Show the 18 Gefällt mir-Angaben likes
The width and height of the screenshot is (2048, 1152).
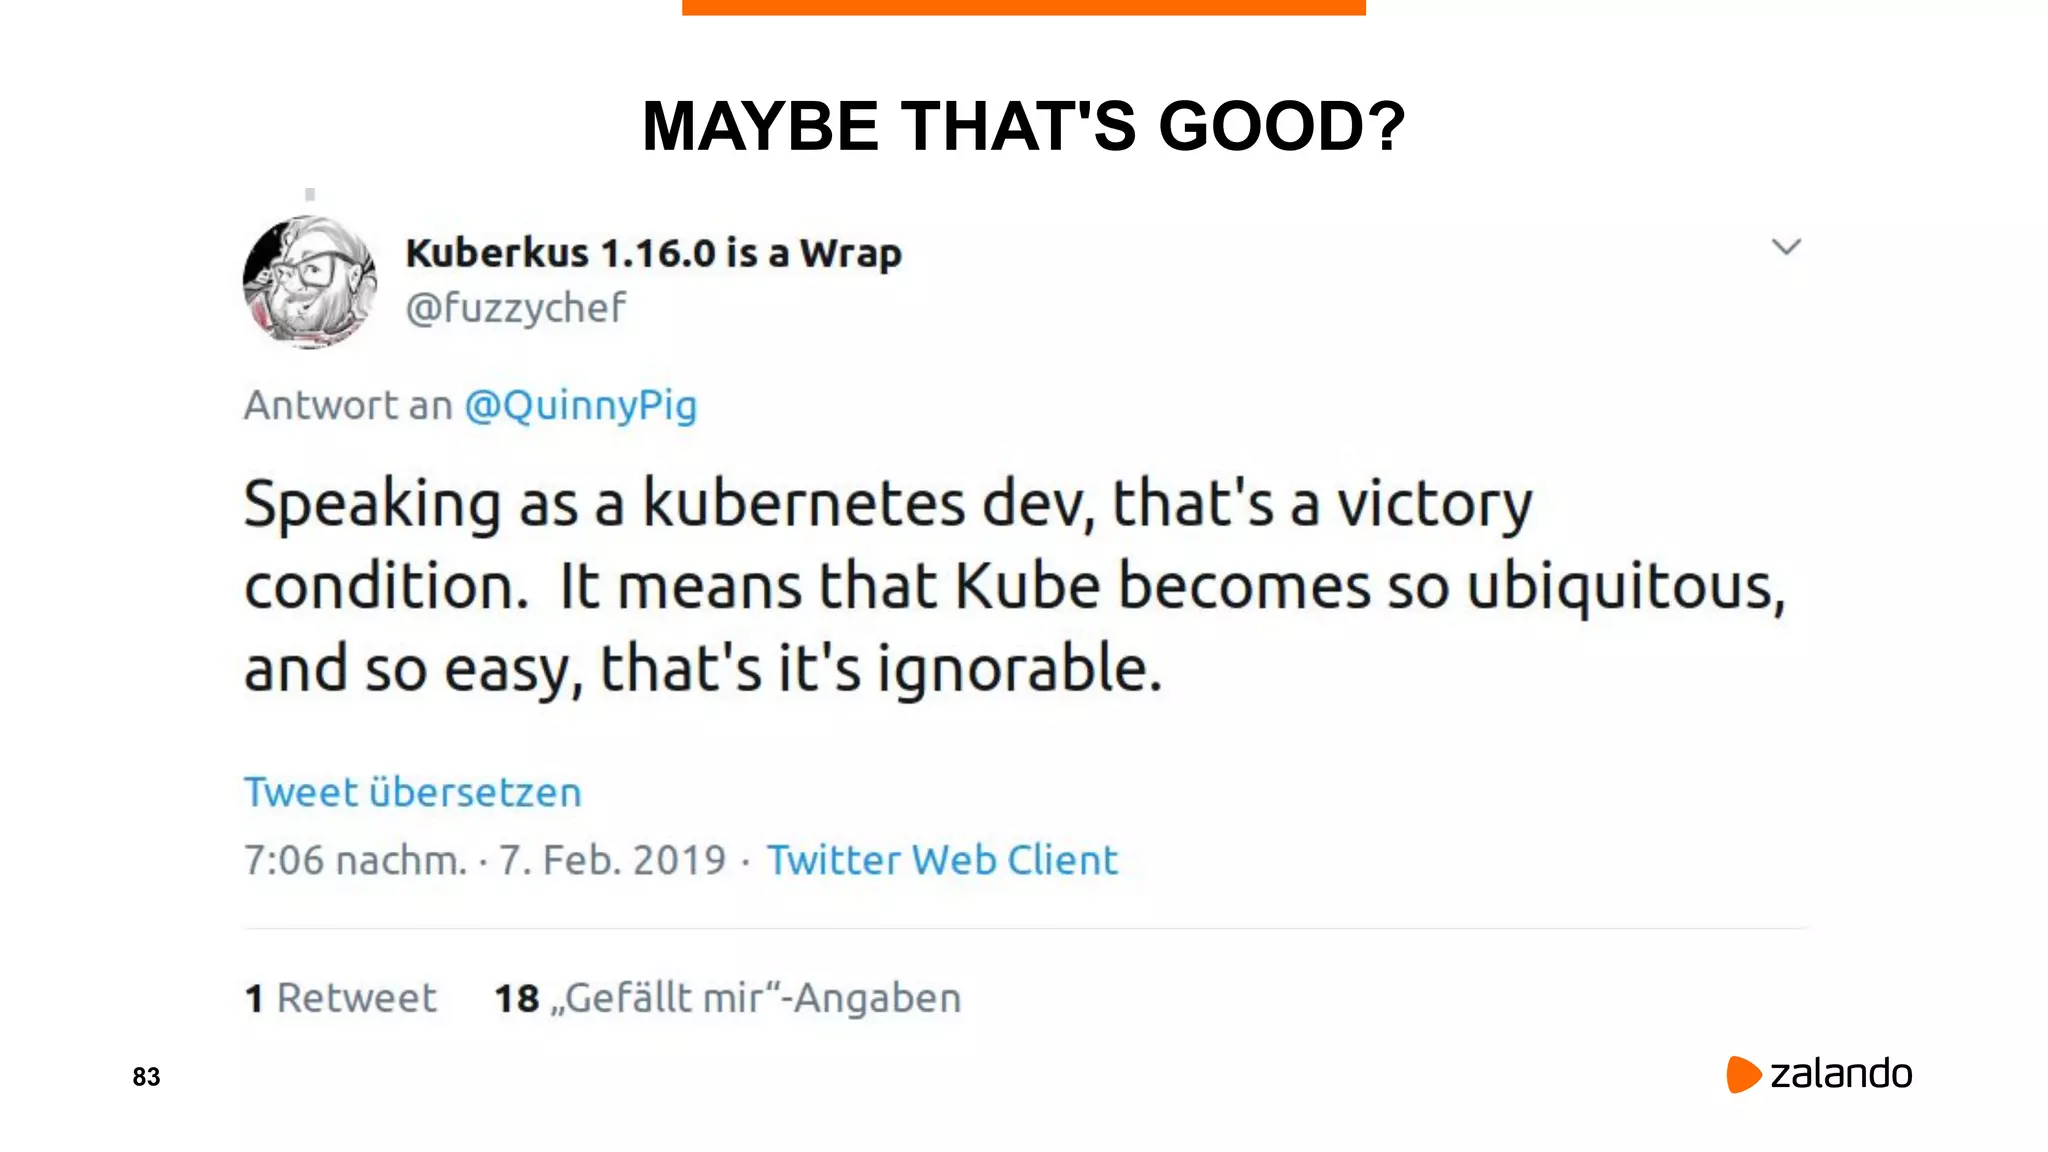click(x=727, y=998)
